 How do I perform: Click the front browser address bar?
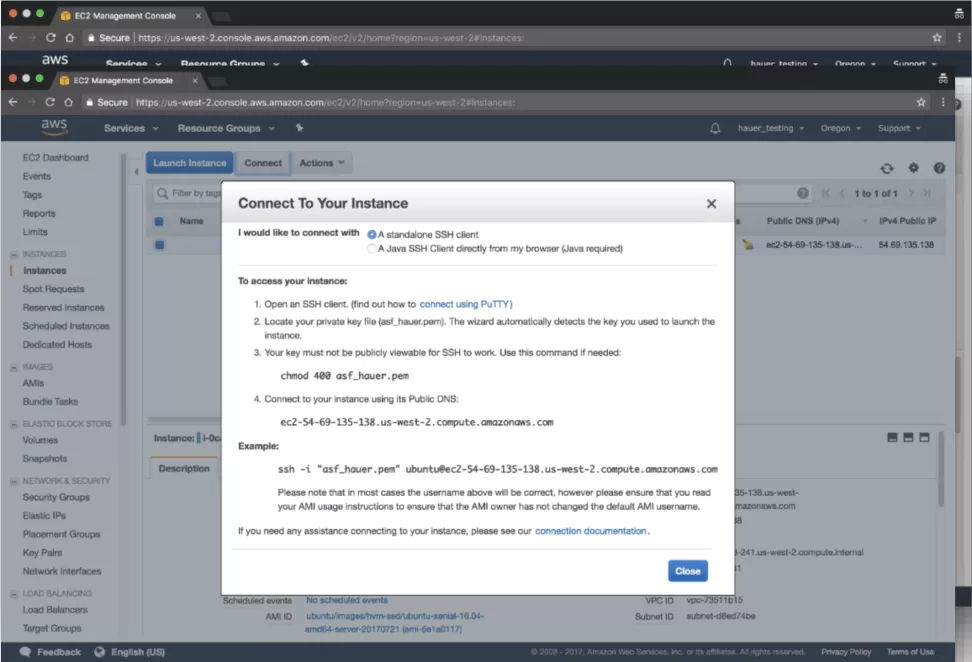(496, 102)
